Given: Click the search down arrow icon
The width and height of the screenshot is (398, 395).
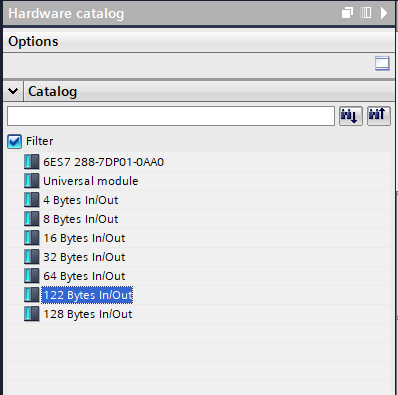Looking at the screenshot, I should 351,116.
